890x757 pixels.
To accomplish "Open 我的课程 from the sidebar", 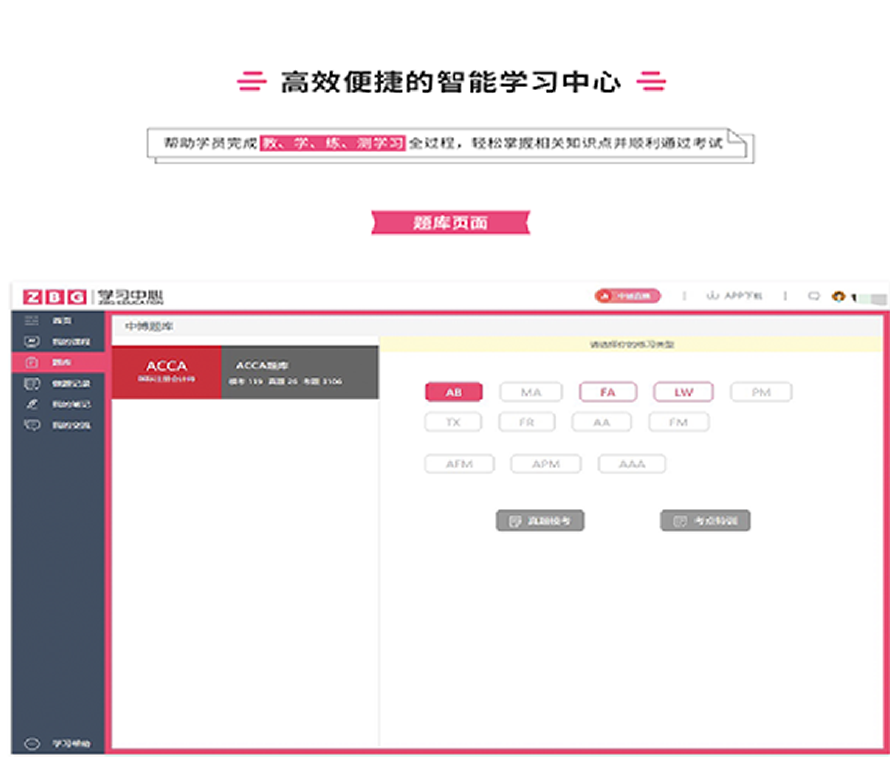I will [x=31, y=341].
